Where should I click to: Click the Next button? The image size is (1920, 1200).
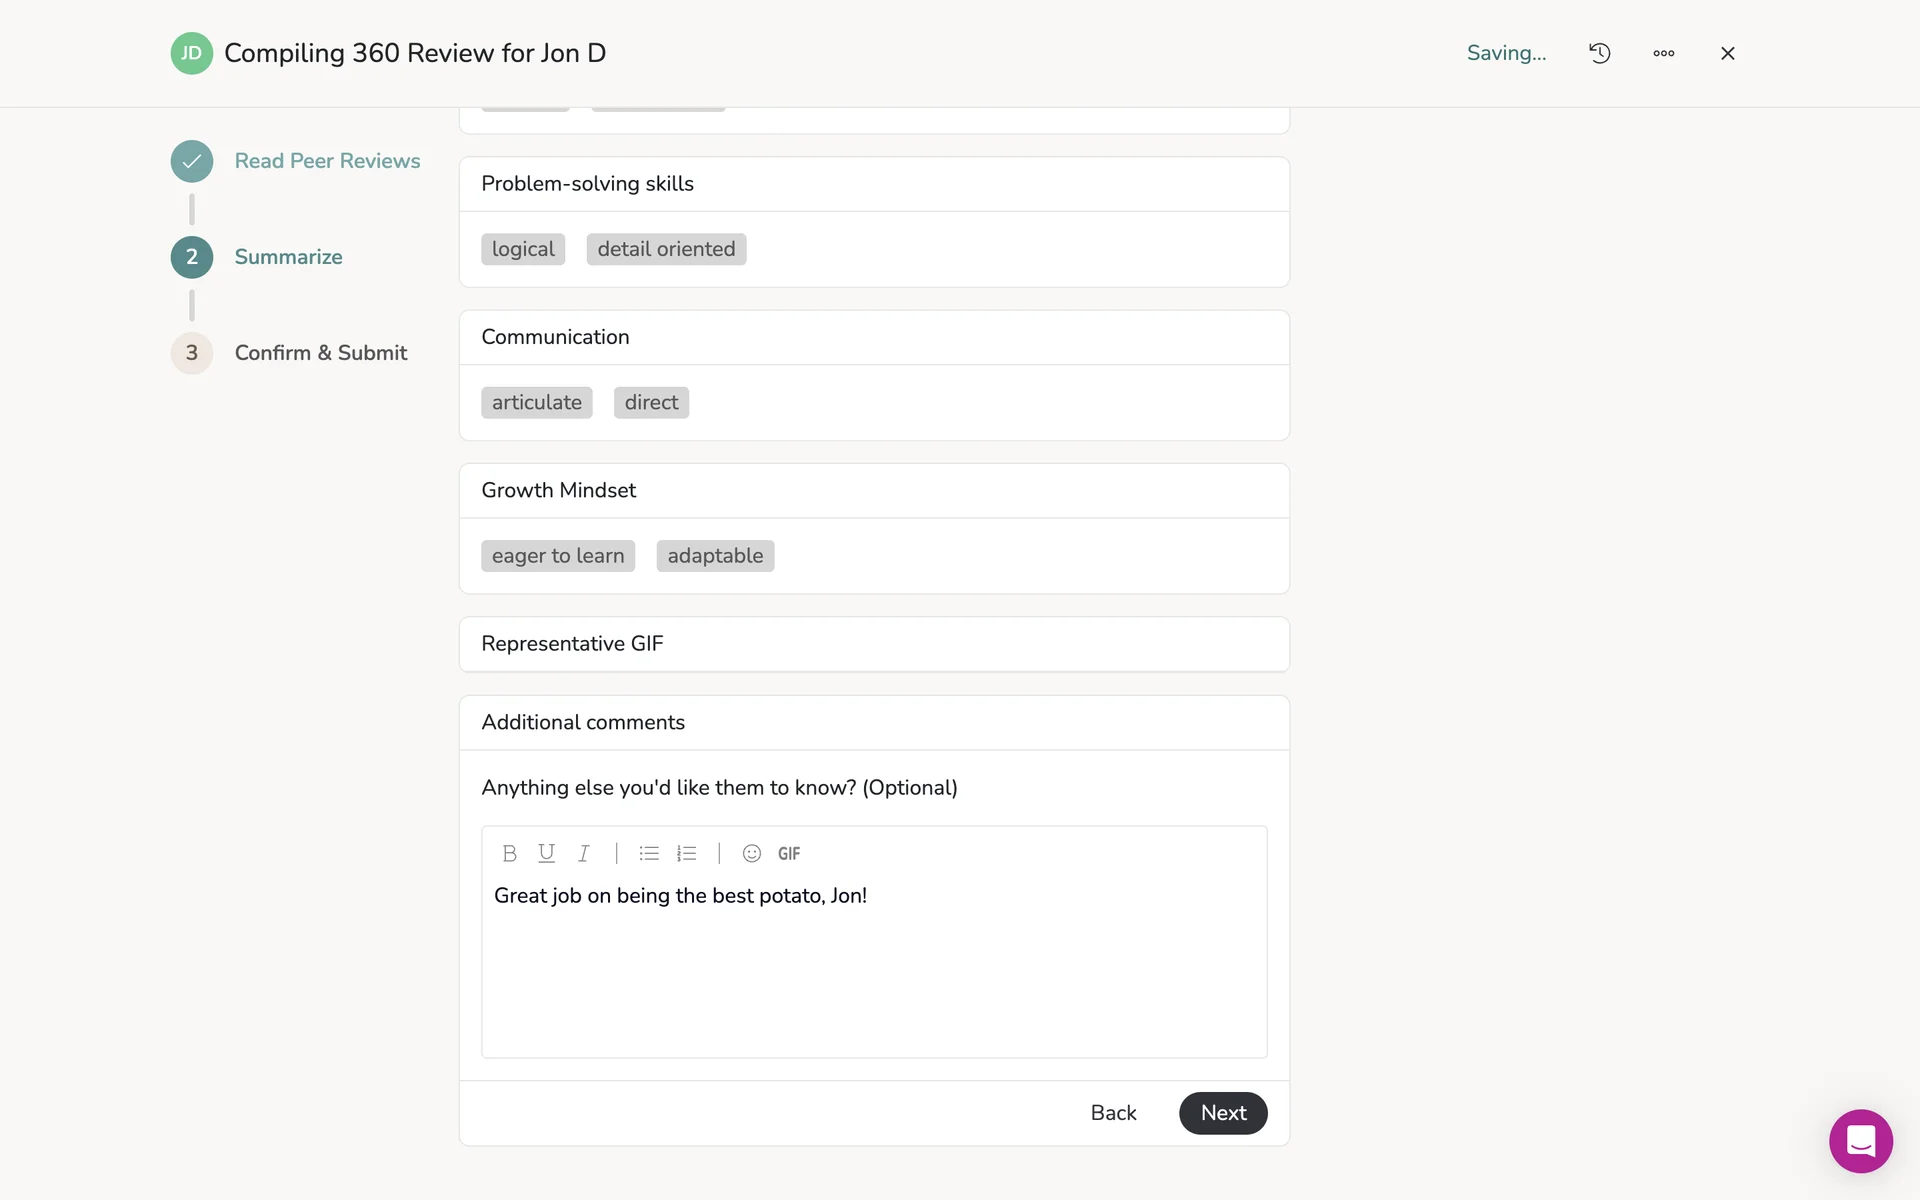1223,1113
